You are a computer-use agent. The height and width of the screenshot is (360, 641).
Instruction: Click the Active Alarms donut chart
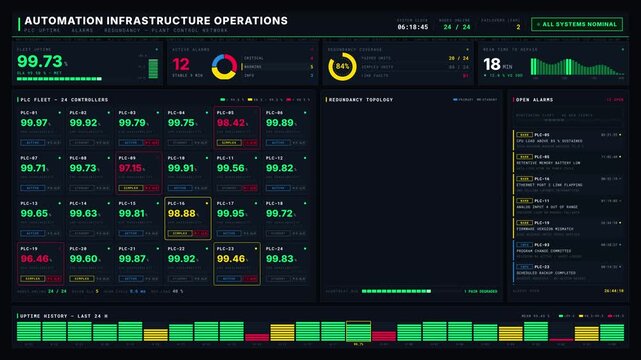click(x=224, y=66)
